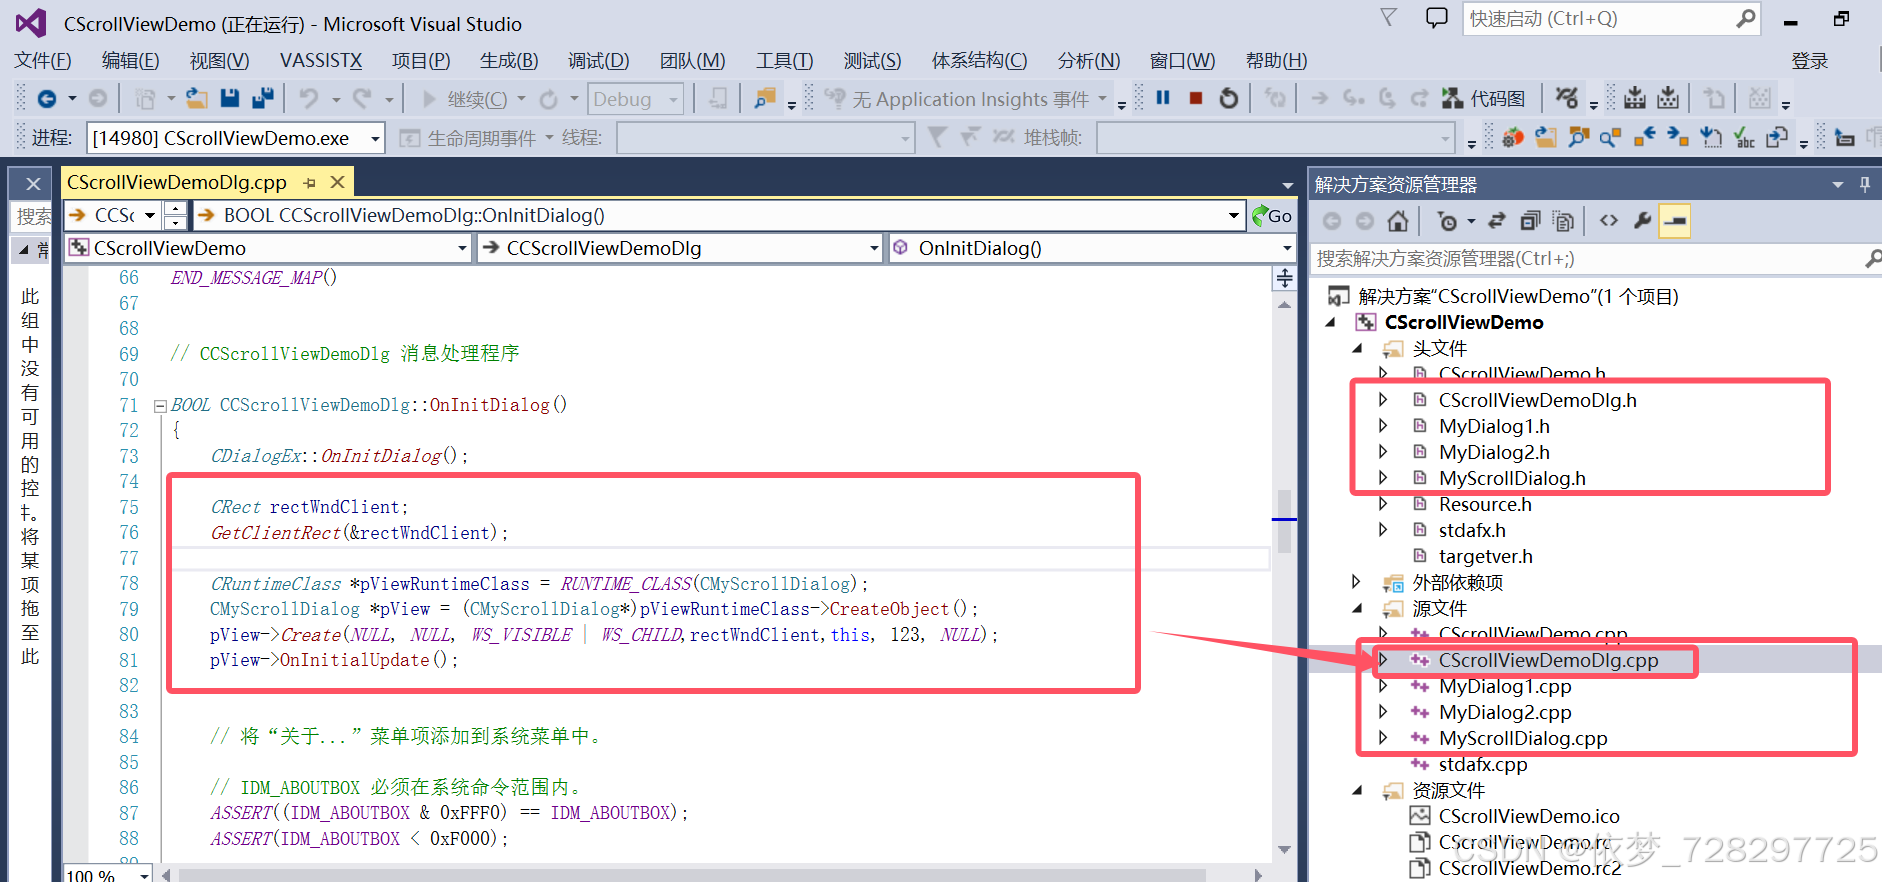Click the green Go button in navigation bar
This screenshot has height=882, width=1882.
pos(1273,215)
